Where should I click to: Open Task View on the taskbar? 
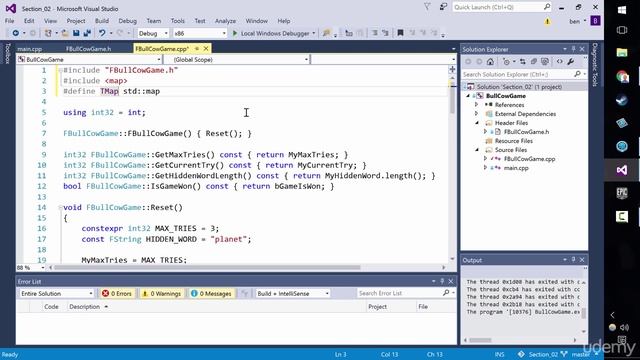coord(622,30)
